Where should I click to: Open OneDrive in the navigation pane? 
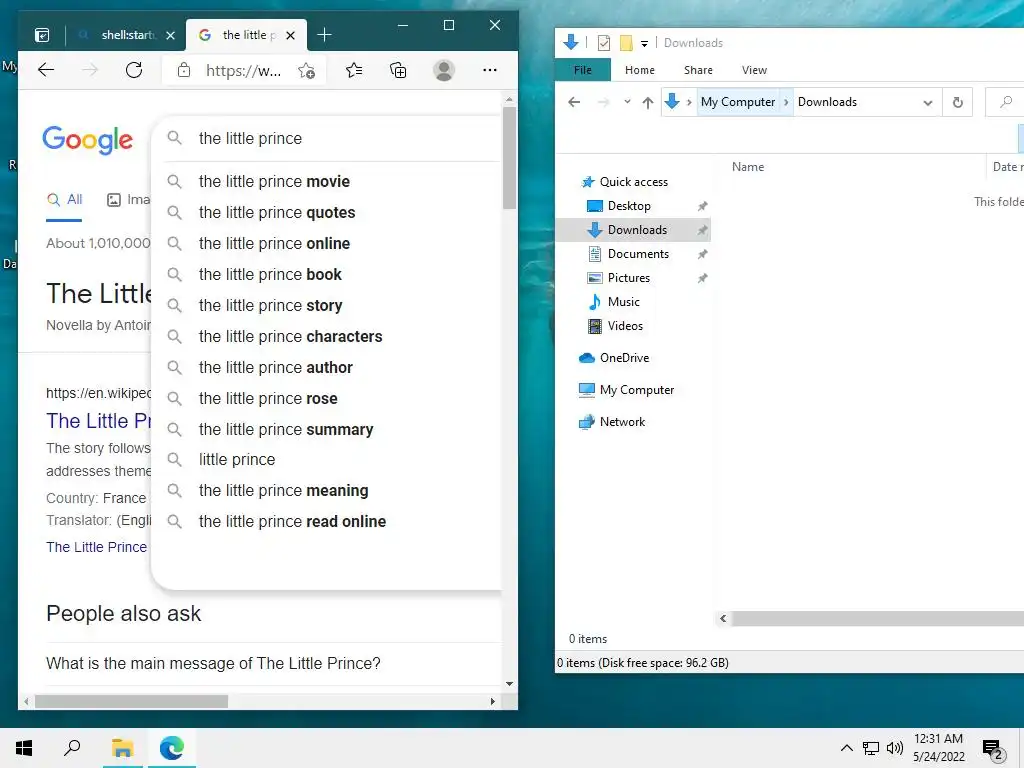pos(624,358)
